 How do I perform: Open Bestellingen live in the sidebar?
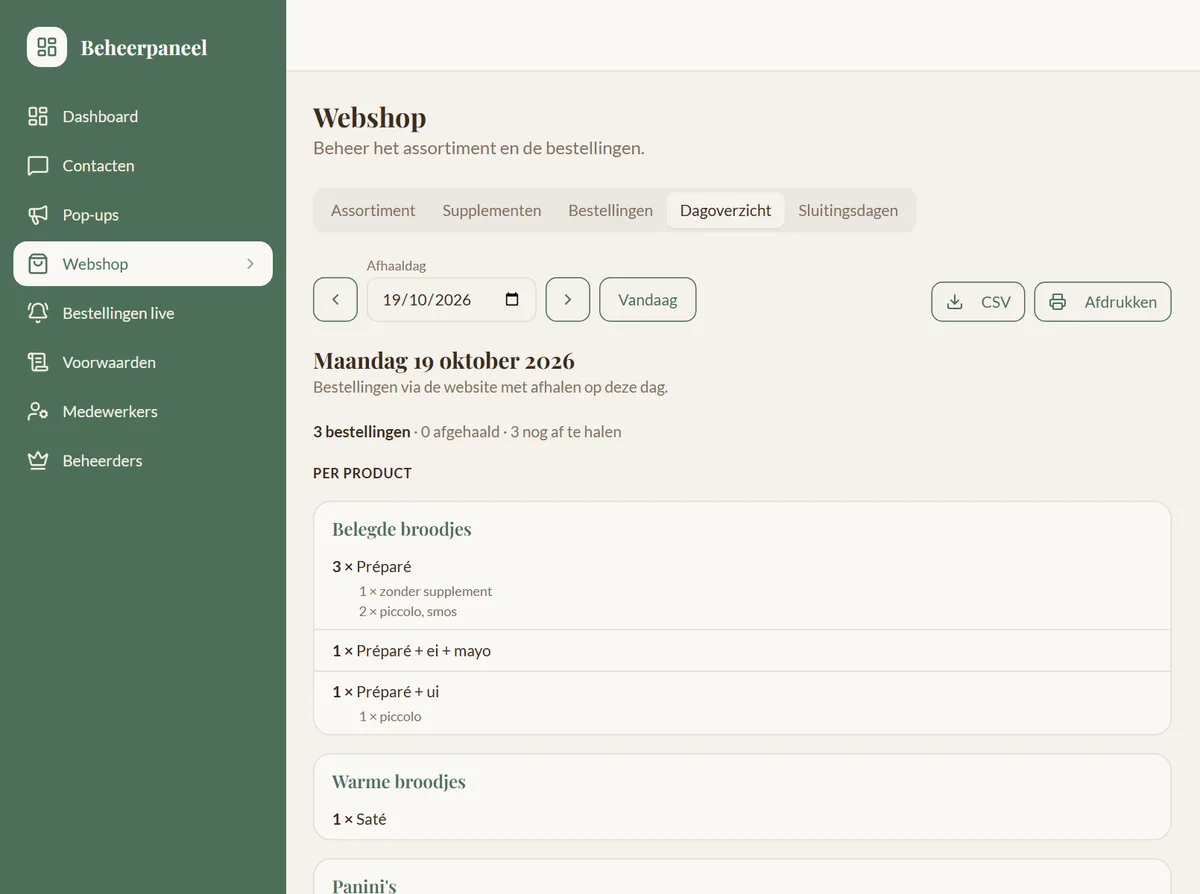click(x=143, y=313)
